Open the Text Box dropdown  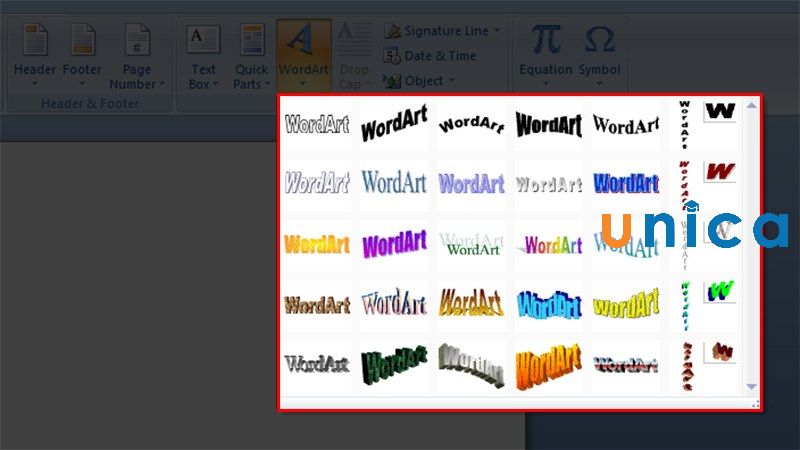(203, 57)
